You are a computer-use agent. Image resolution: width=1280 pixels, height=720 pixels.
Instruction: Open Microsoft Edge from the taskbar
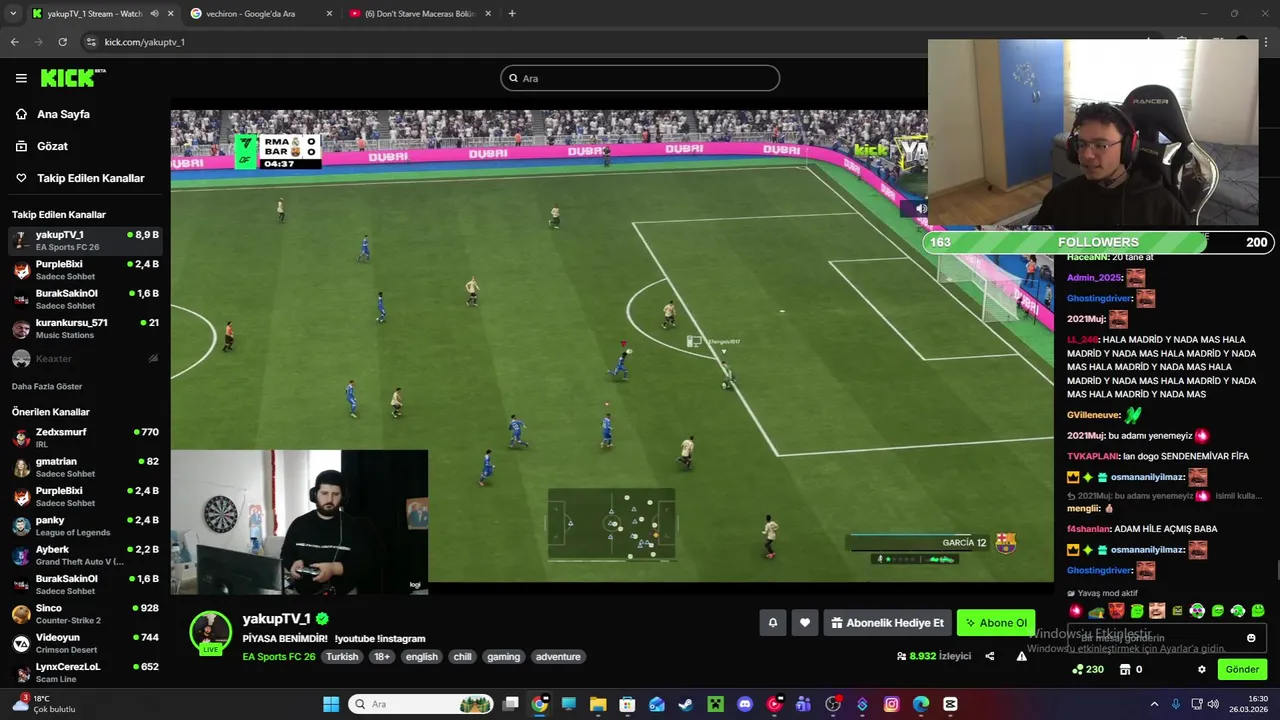920,704
